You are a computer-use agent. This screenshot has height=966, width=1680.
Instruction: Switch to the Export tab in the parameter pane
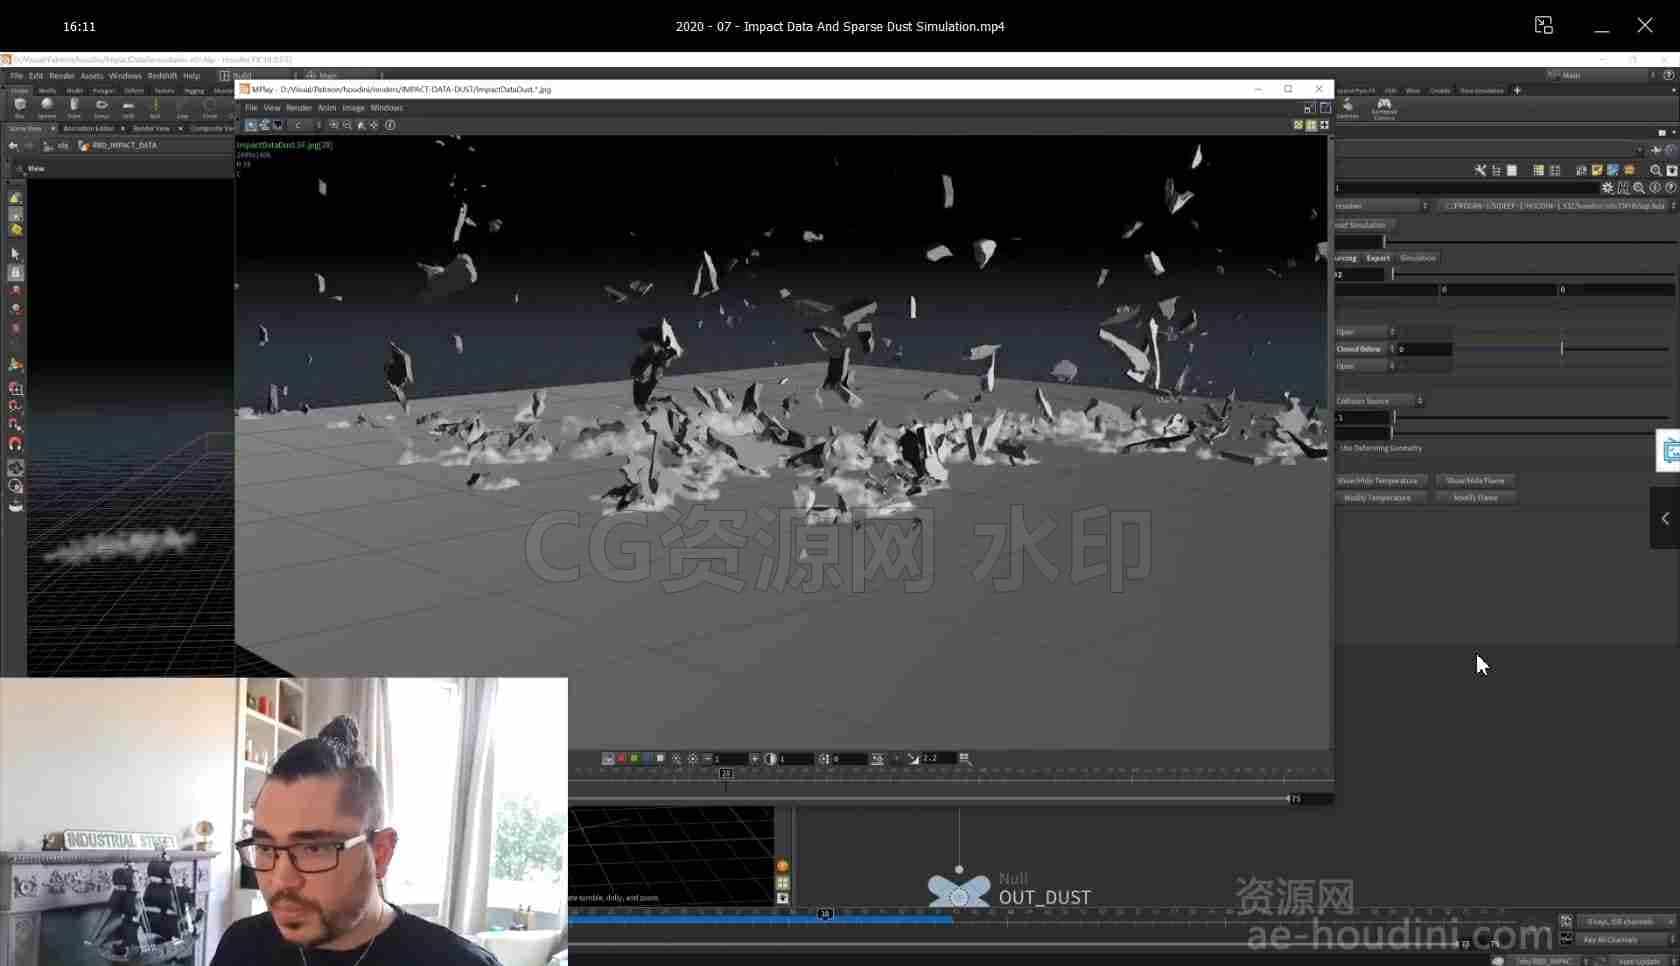pos(1378,258)
